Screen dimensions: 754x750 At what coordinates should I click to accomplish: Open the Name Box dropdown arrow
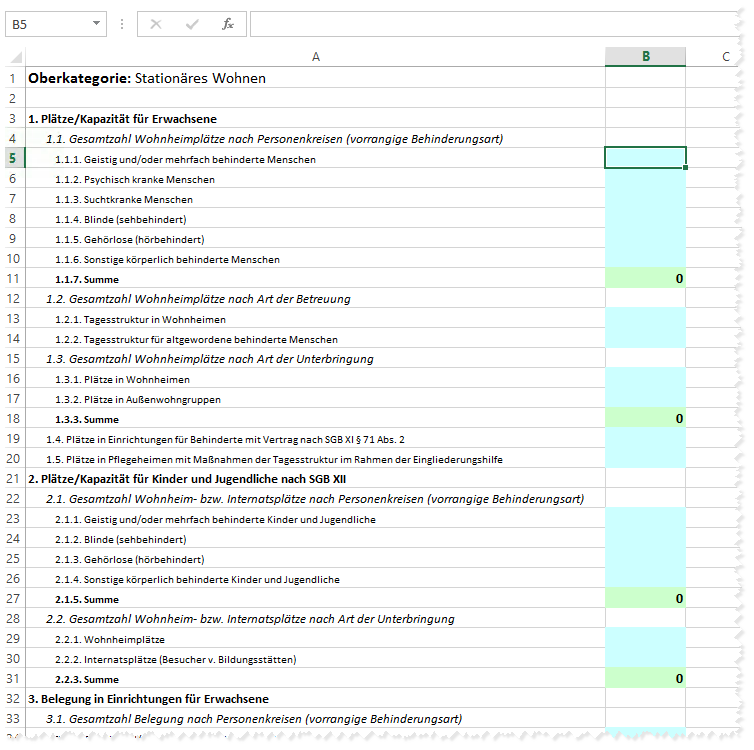(96, 24)
